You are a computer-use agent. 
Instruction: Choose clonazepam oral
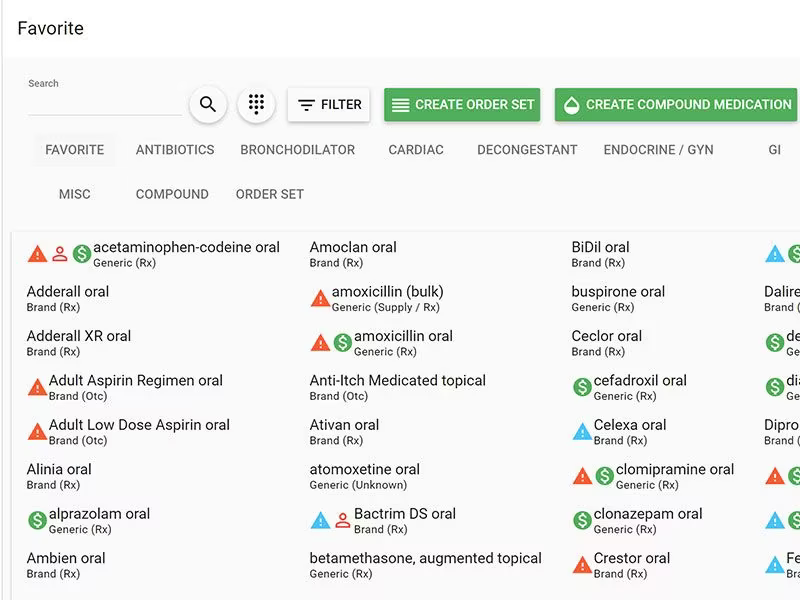(x=648, y=520)
